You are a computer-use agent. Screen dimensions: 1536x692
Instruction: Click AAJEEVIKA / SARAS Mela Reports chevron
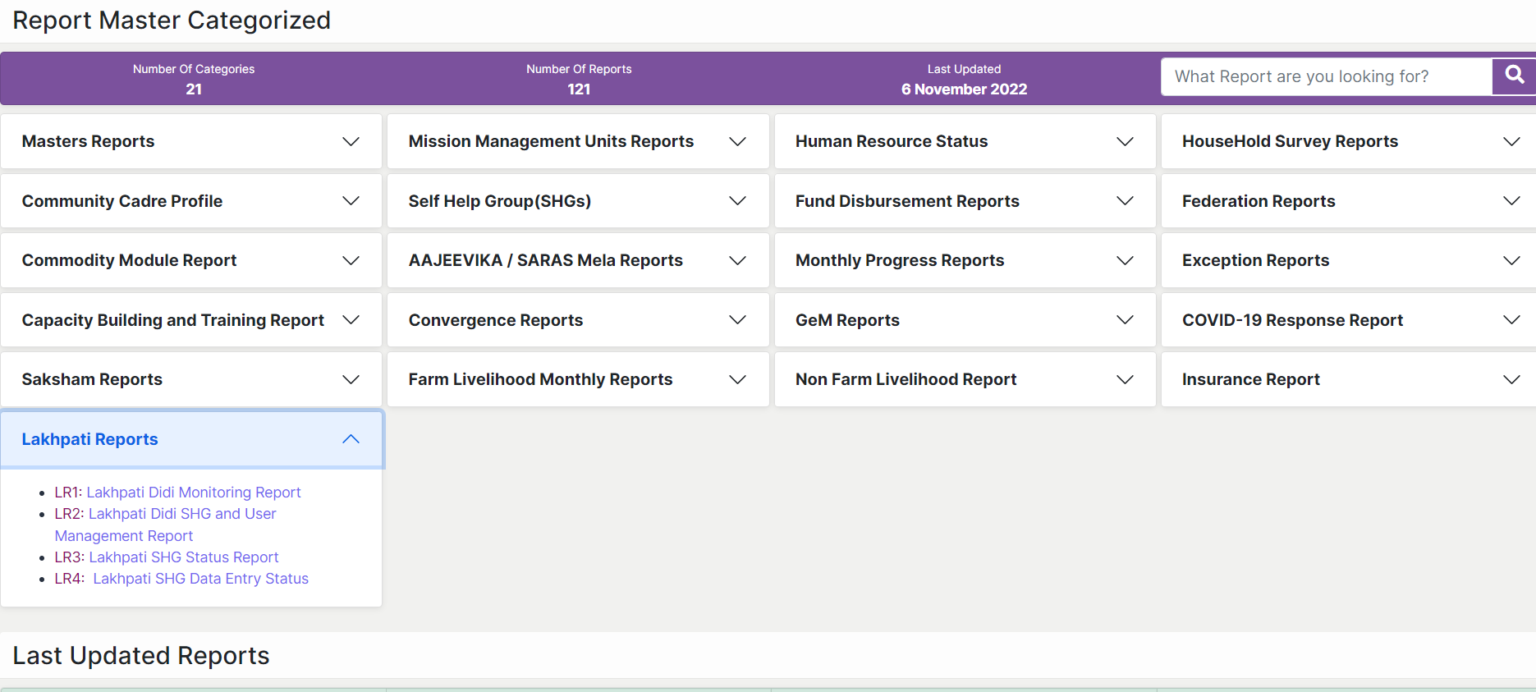[x=737, y=261]
